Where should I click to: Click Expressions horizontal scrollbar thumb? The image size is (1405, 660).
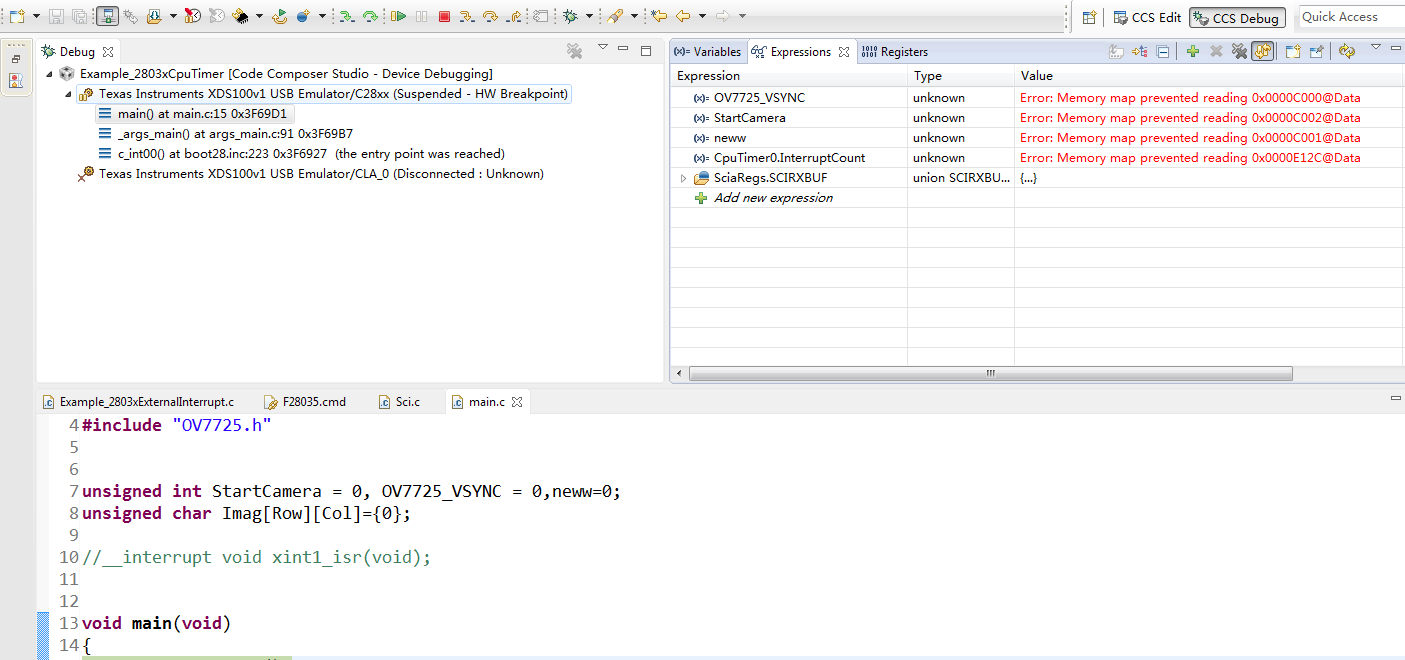(990, 373)
